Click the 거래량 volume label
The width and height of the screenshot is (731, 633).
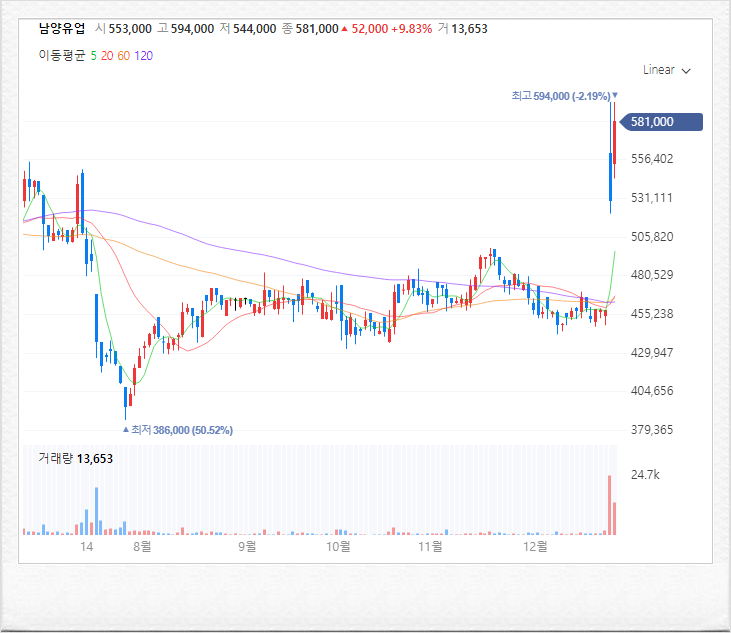(x=56, y=458)
